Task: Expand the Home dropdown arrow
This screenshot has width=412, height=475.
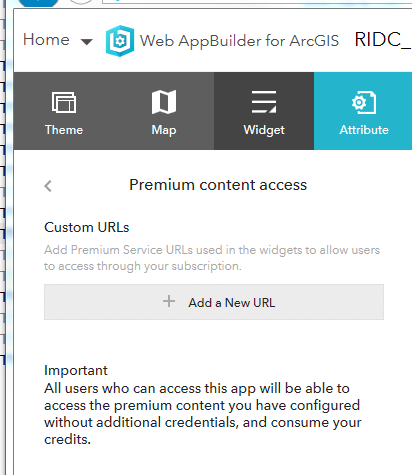Action: [86, 42]
